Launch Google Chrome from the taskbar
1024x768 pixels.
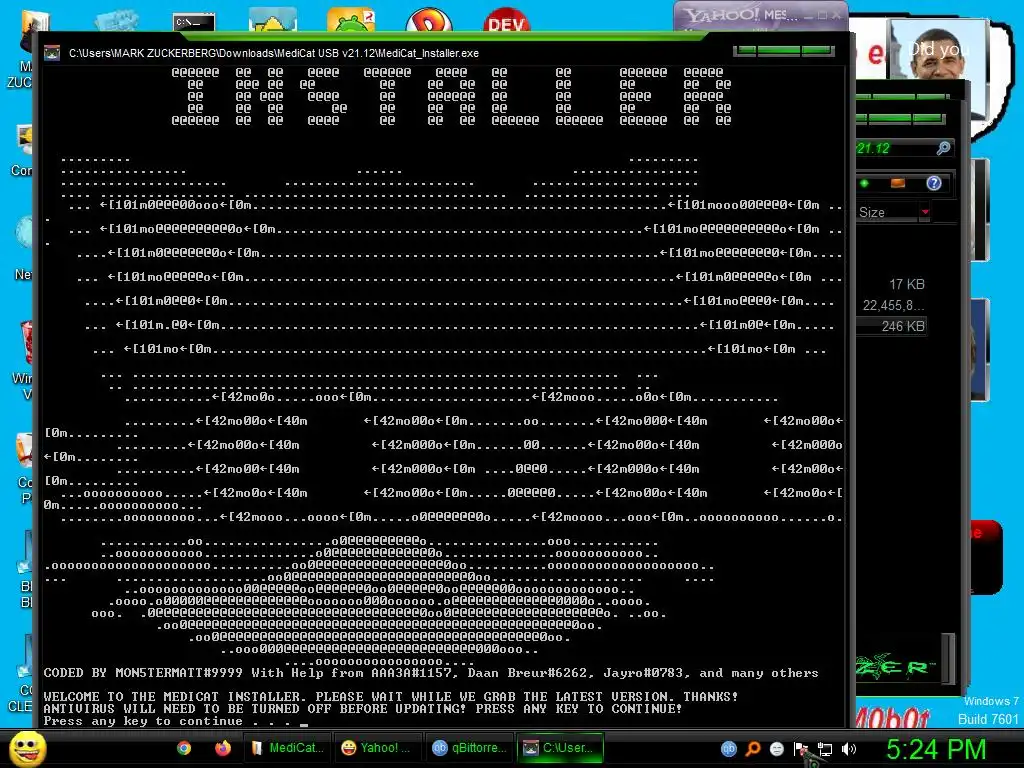[x=184, y=748]
